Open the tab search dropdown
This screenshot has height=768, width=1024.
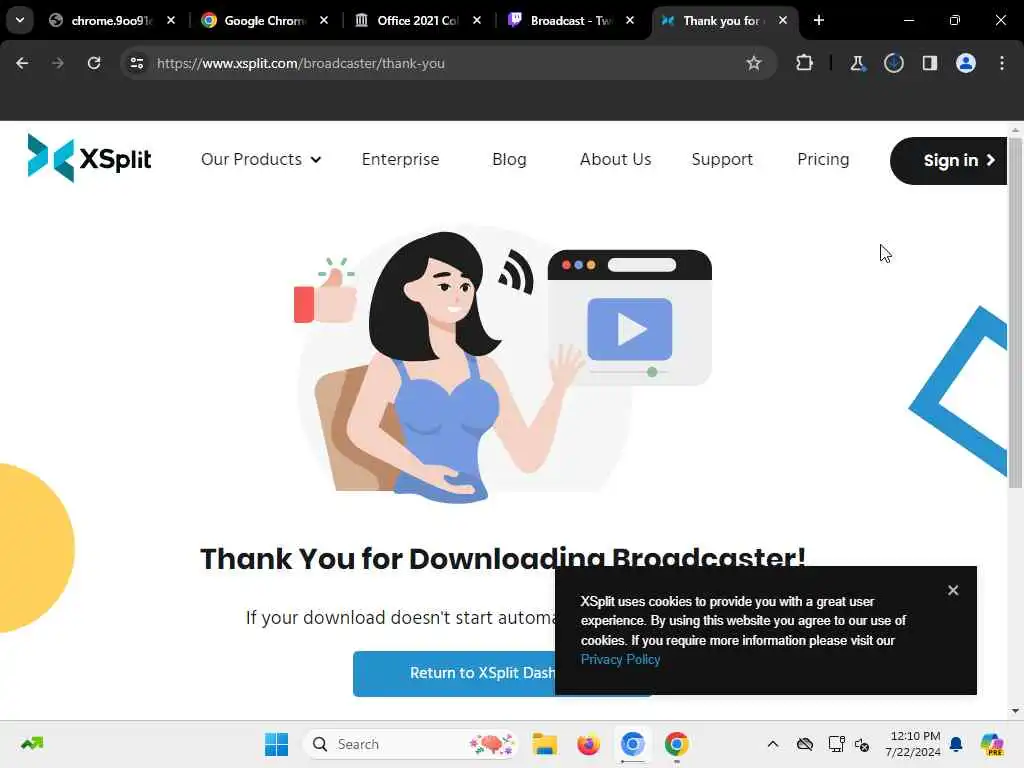pos(20,20)
